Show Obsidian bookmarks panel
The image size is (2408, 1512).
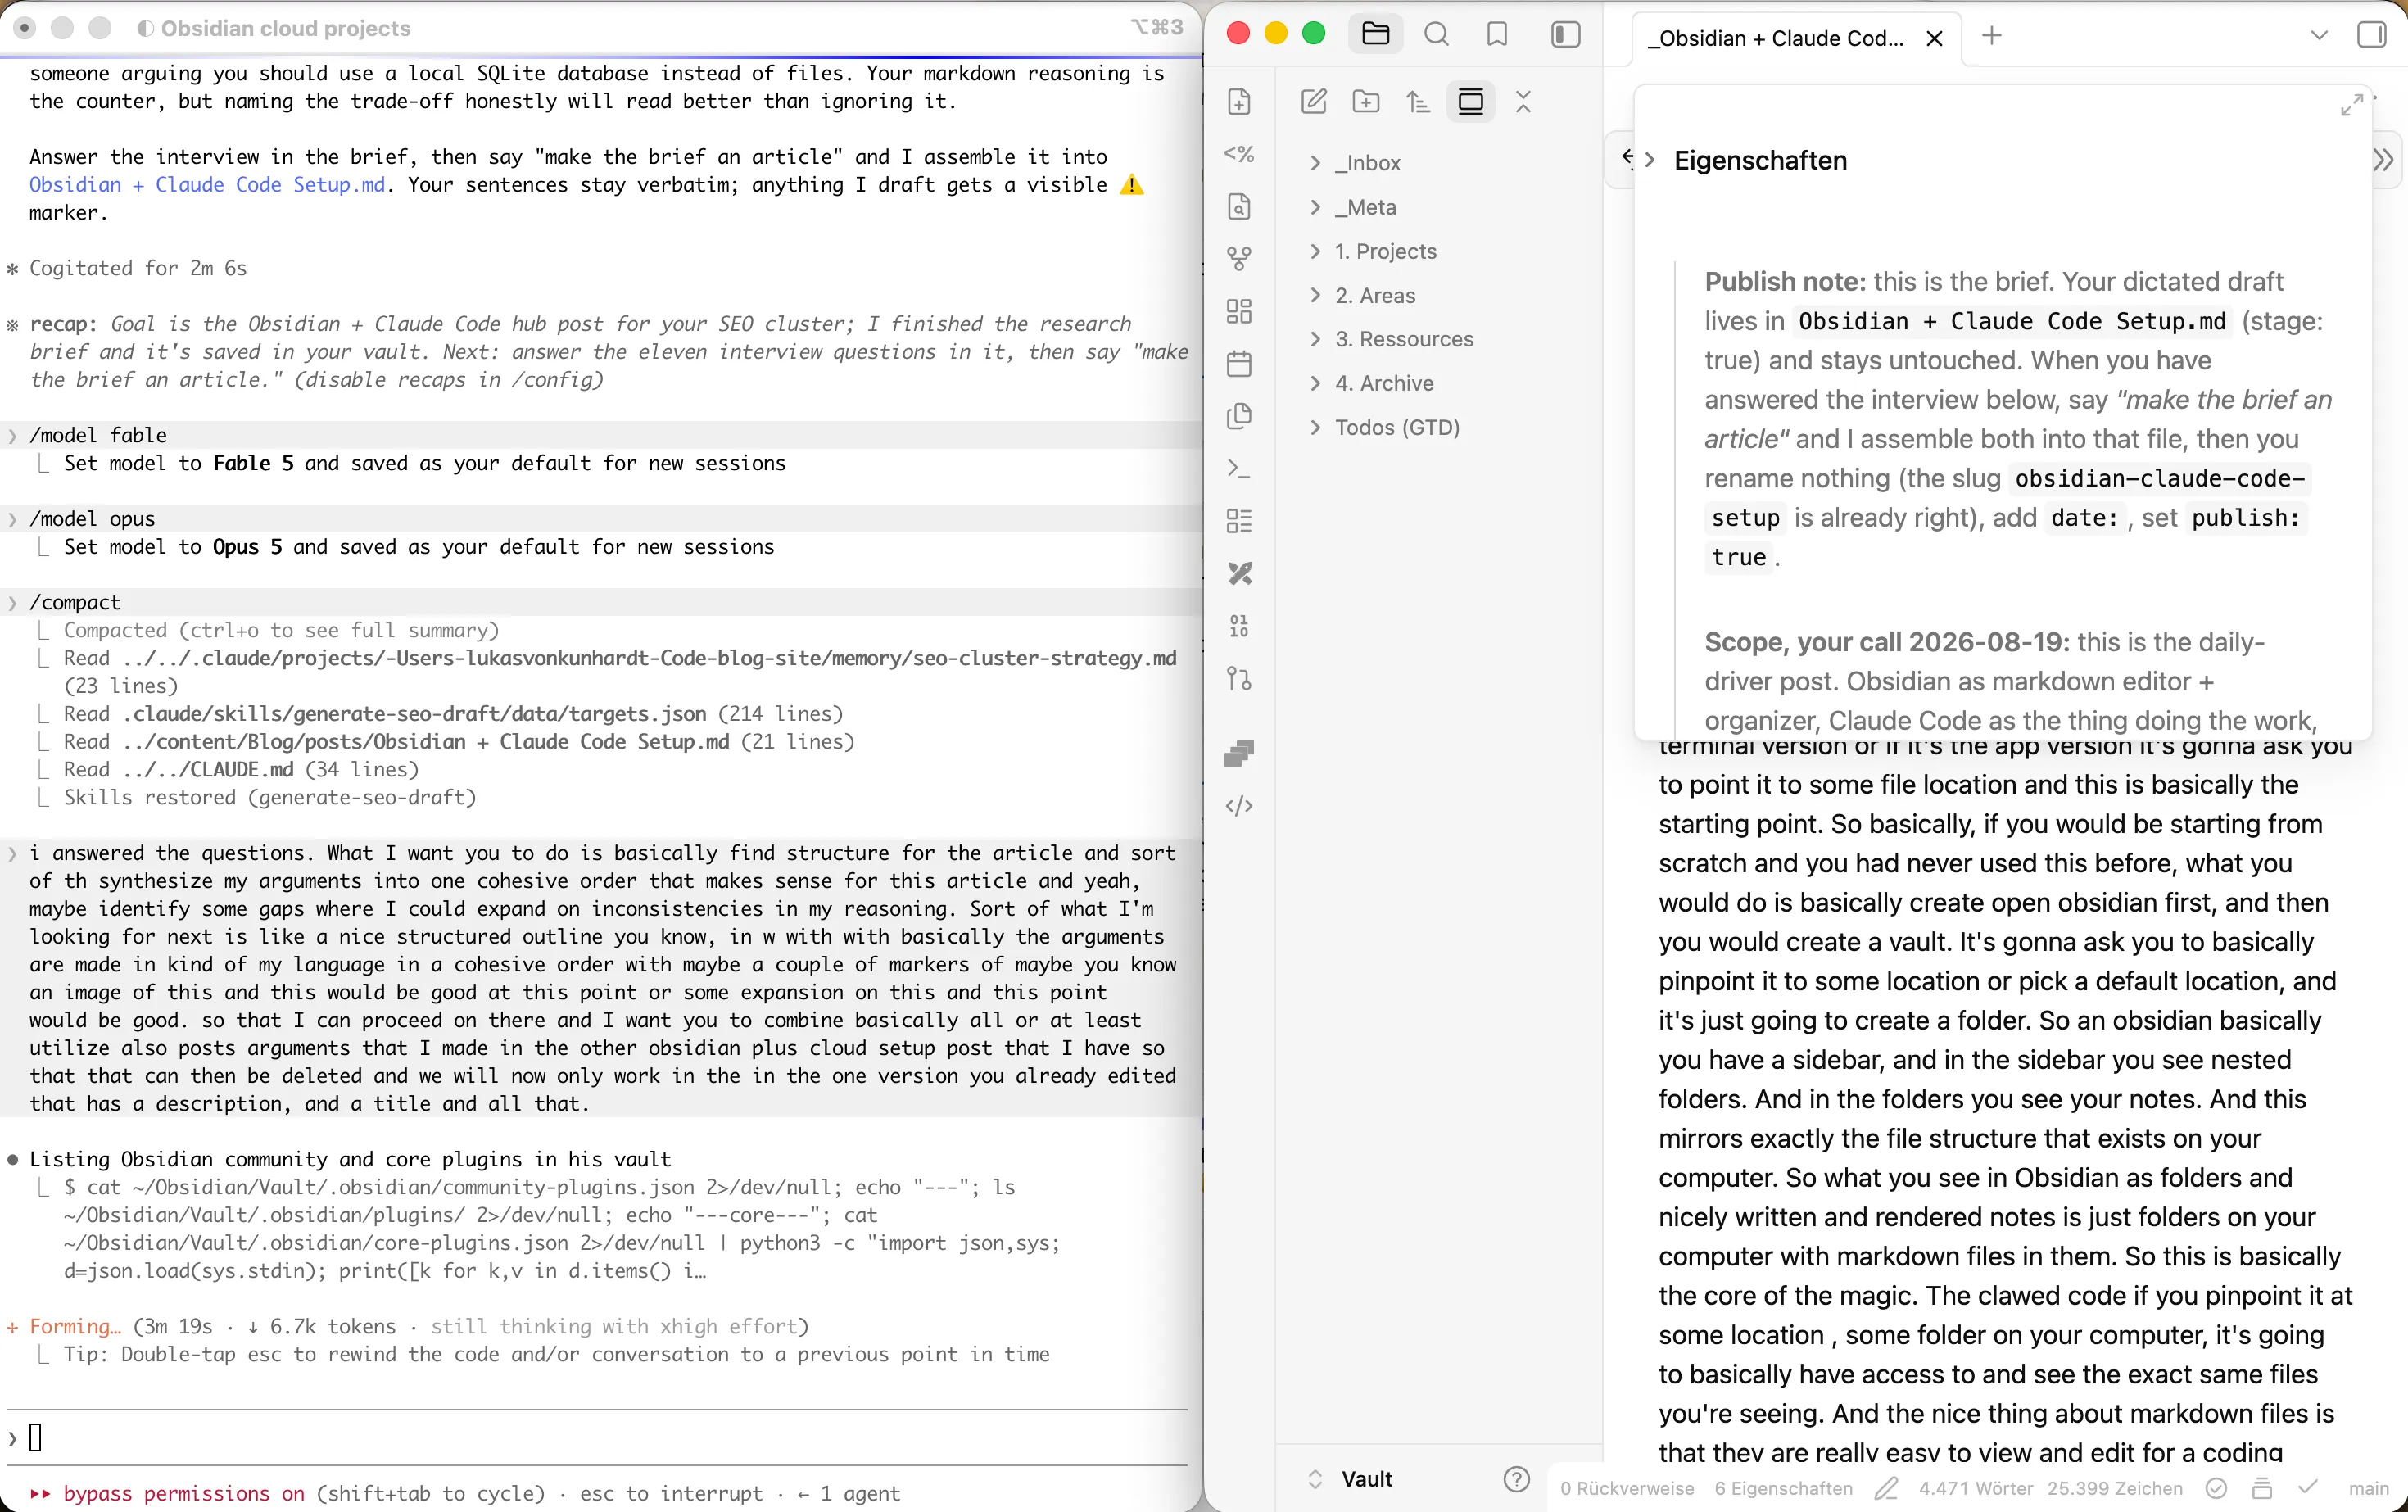click(1497, 35)
